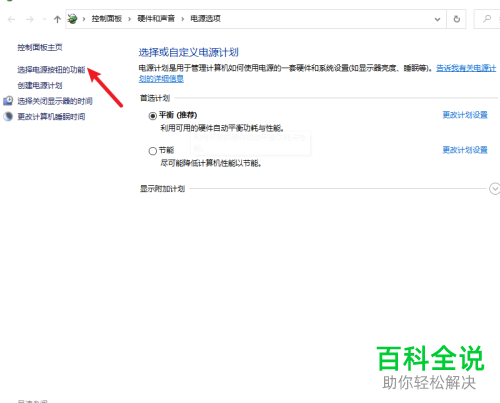Screen dimensions: 500x403
Task: Click 电源选项 breadcrumb
Action: click(205, 19)
